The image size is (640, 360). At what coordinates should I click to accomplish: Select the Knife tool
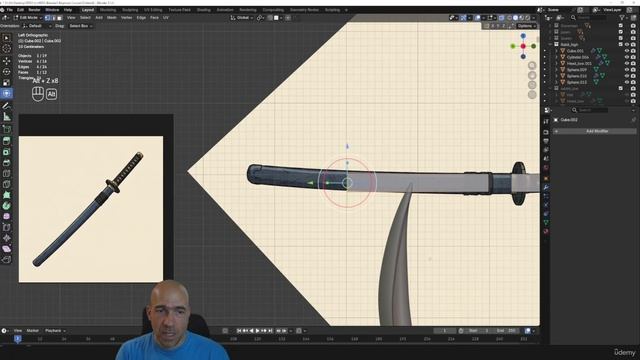pyautogui.click(x=7, y=184)
